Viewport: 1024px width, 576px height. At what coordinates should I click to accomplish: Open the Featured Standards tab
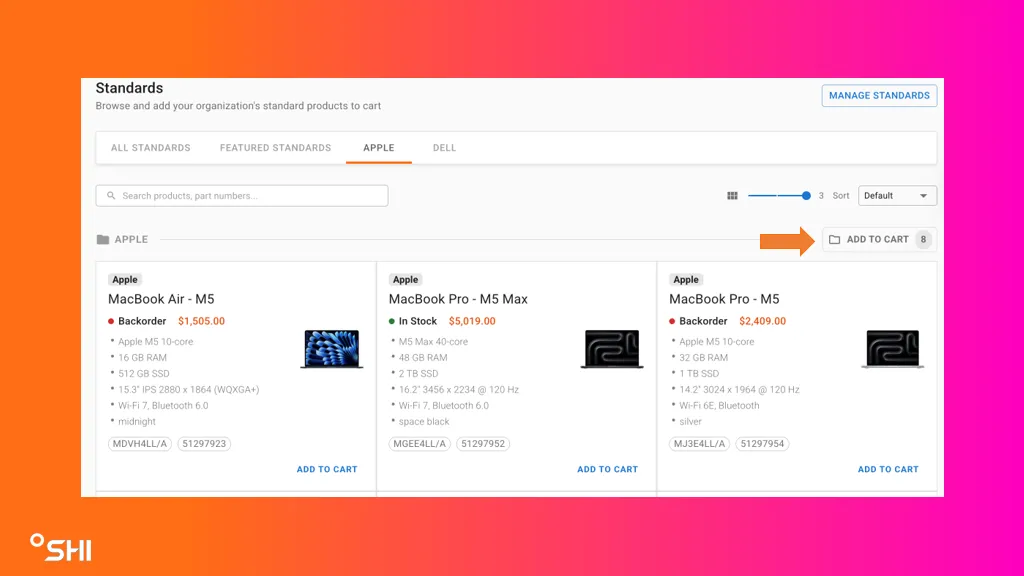(276, 148)
